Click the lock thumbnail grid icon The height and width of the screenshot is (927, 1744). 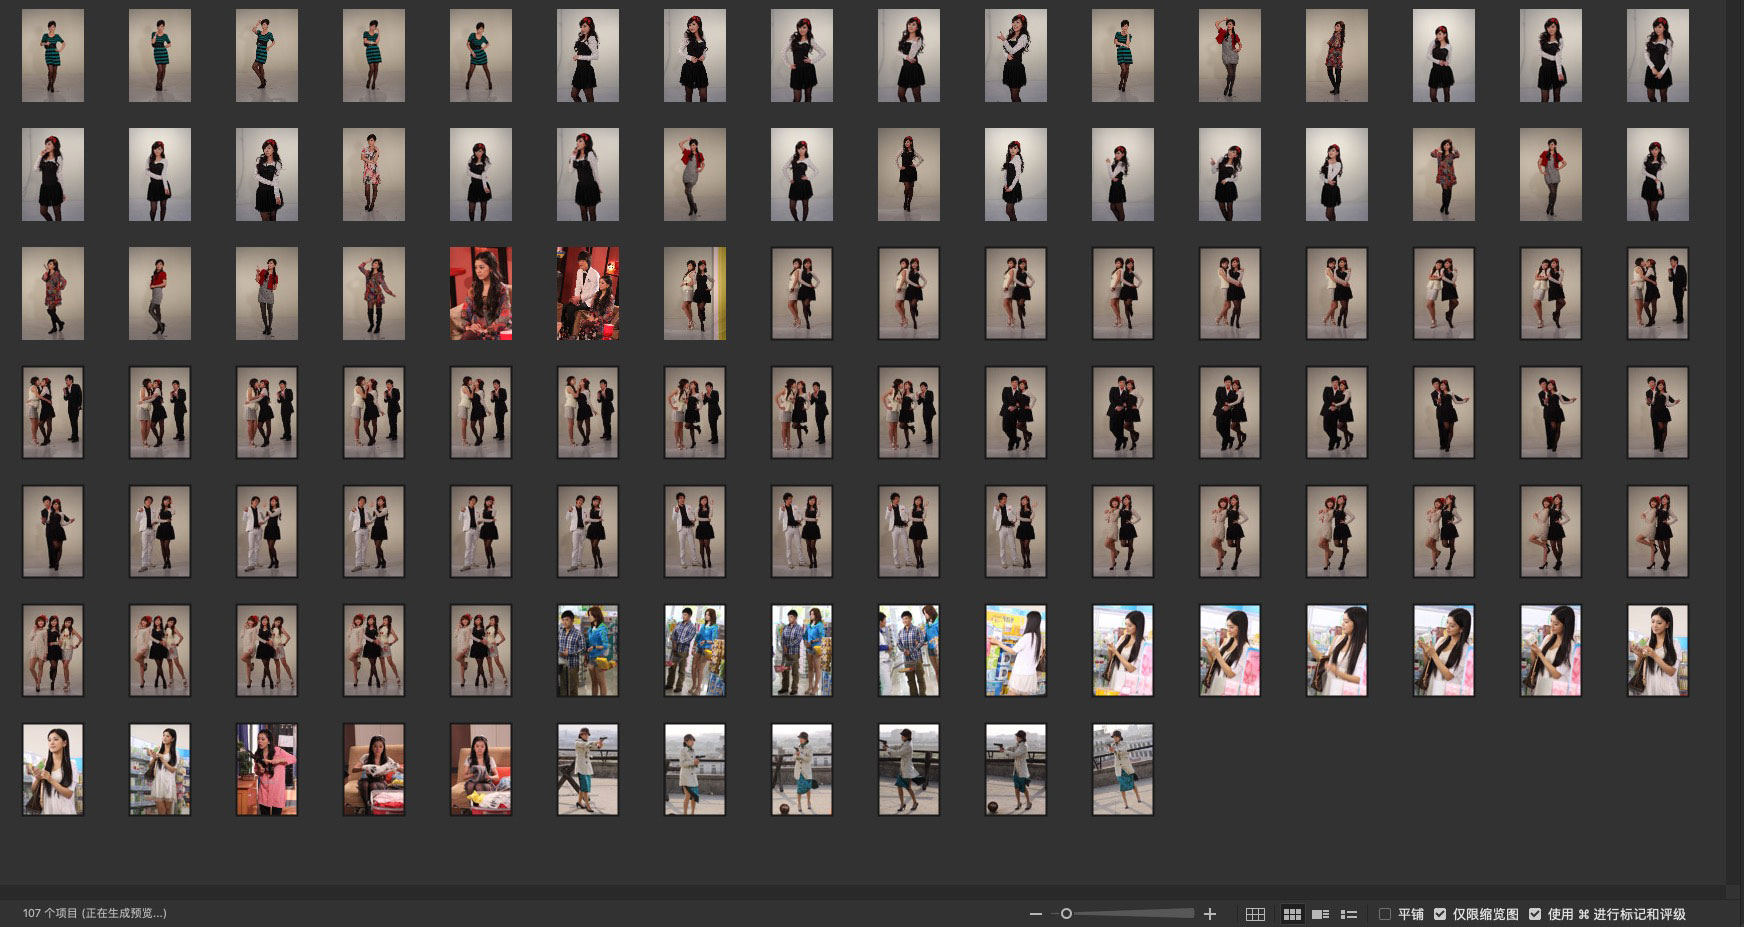click(1255, 914)
